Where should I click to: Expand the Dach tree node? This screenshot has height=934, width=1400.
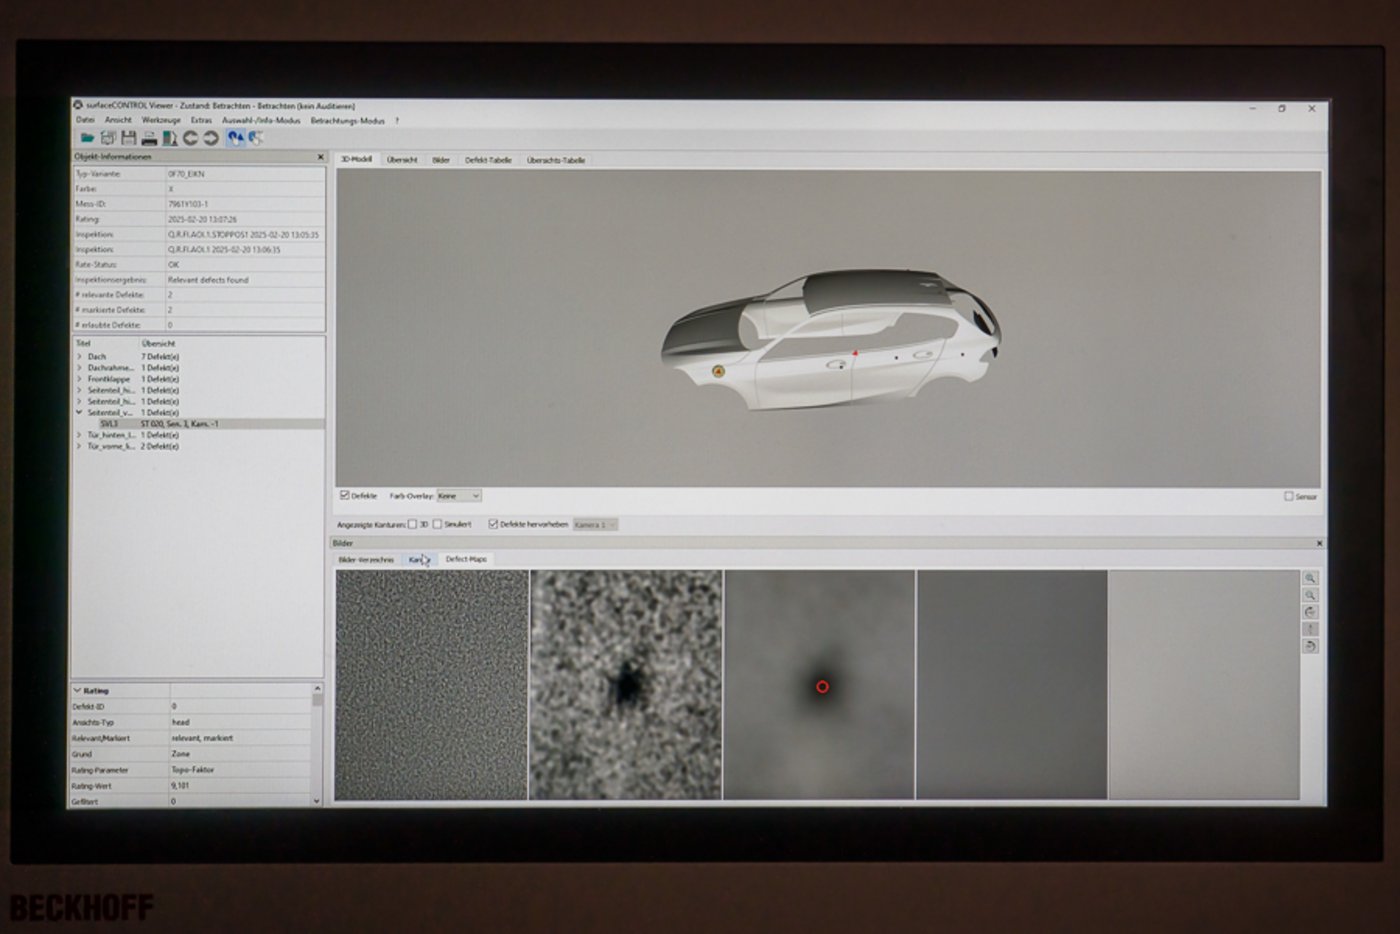point(79,356)
